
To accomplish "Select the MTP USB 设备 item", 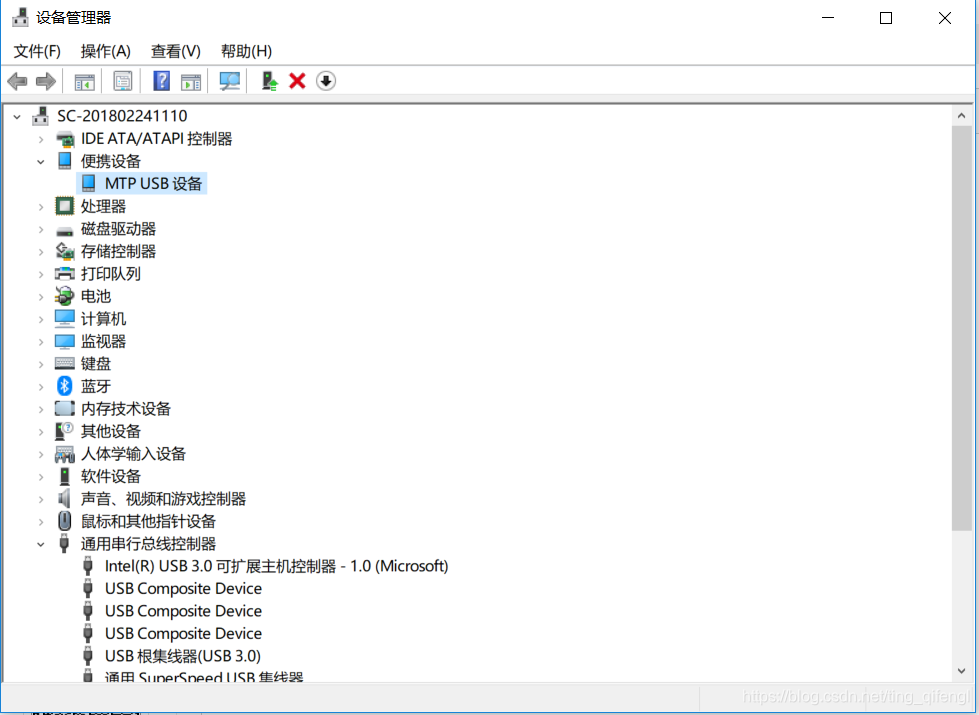I will (x=153, y=184).
